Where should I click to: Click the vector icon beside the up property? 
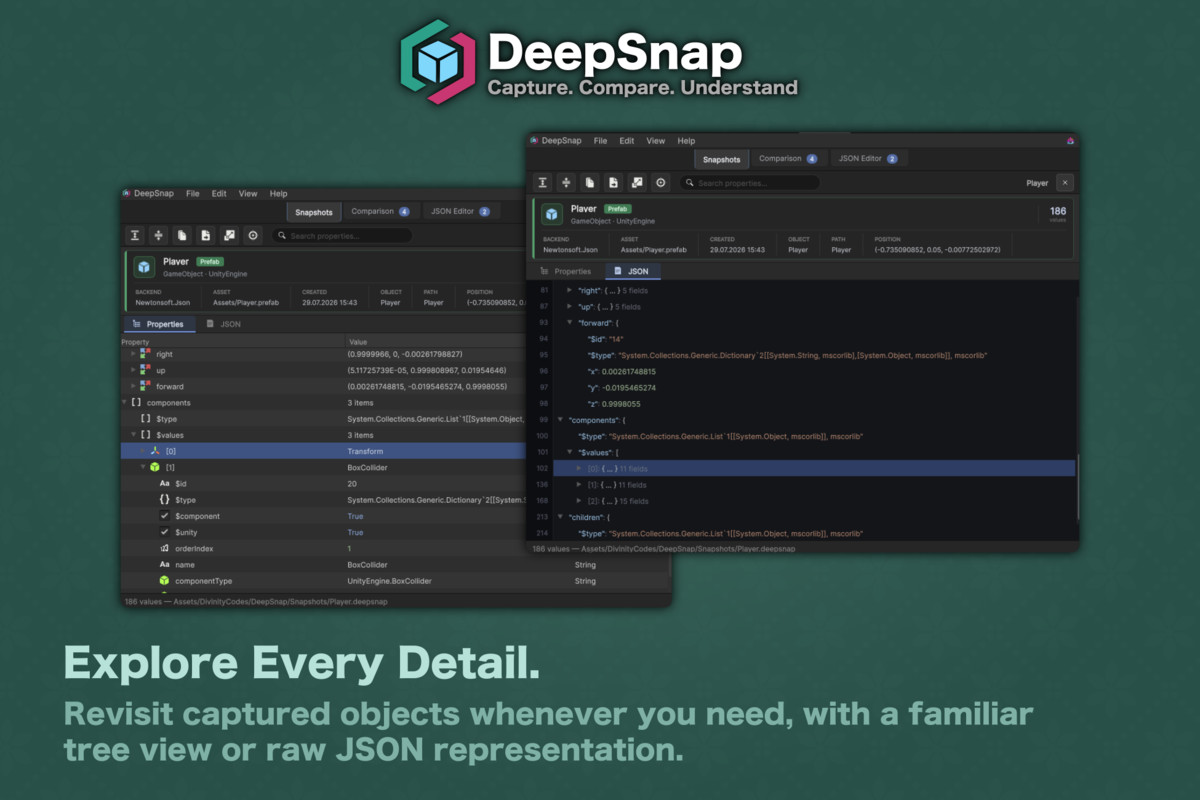[x=146, y=370]
